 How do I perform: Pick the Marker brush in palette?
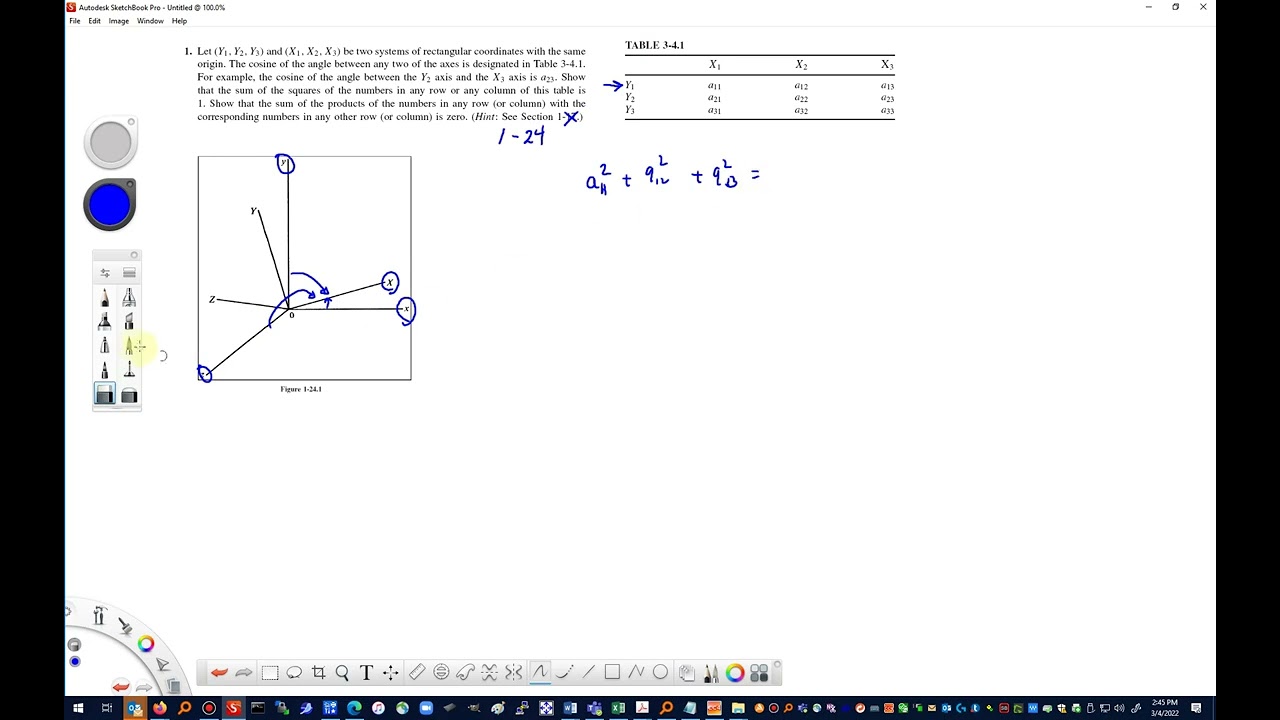coord(105,322)
